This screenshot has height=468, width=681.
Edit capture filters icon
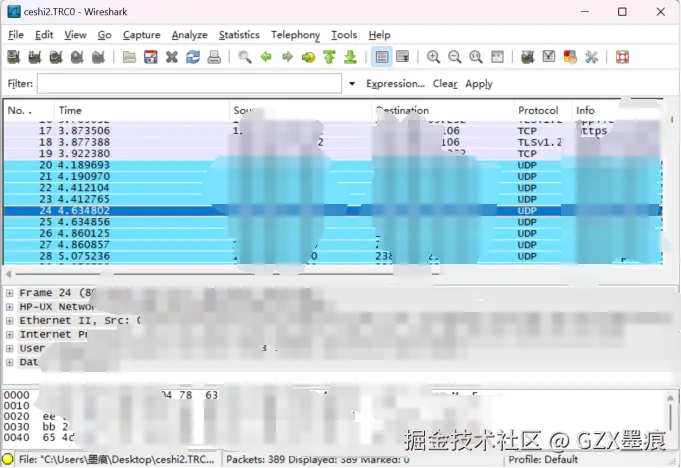pos(528,57)
